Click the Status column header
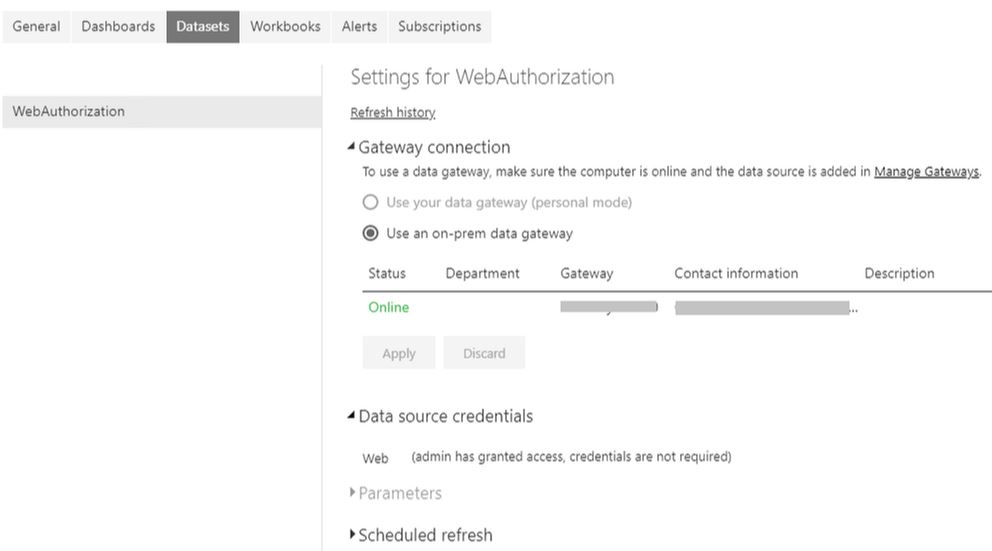This screenshot has width=992, height=551. pos(387,273)
